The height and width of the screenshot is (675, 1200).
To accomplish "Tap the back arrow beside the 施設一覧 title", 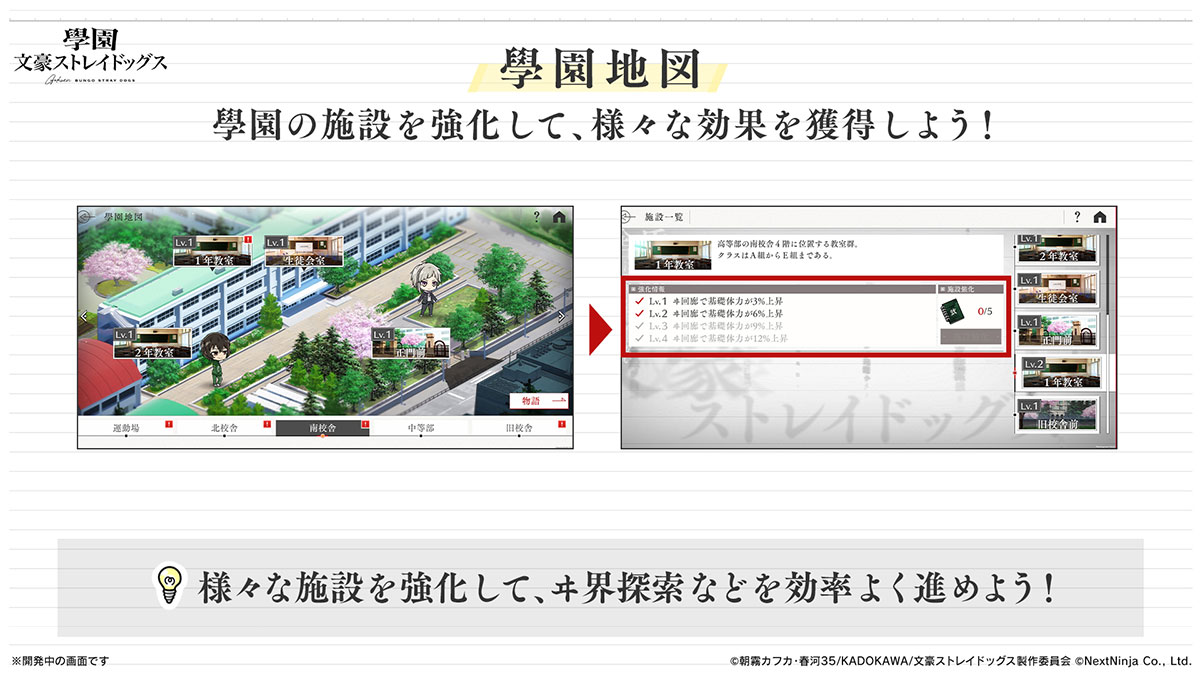I will coord(626,217).
